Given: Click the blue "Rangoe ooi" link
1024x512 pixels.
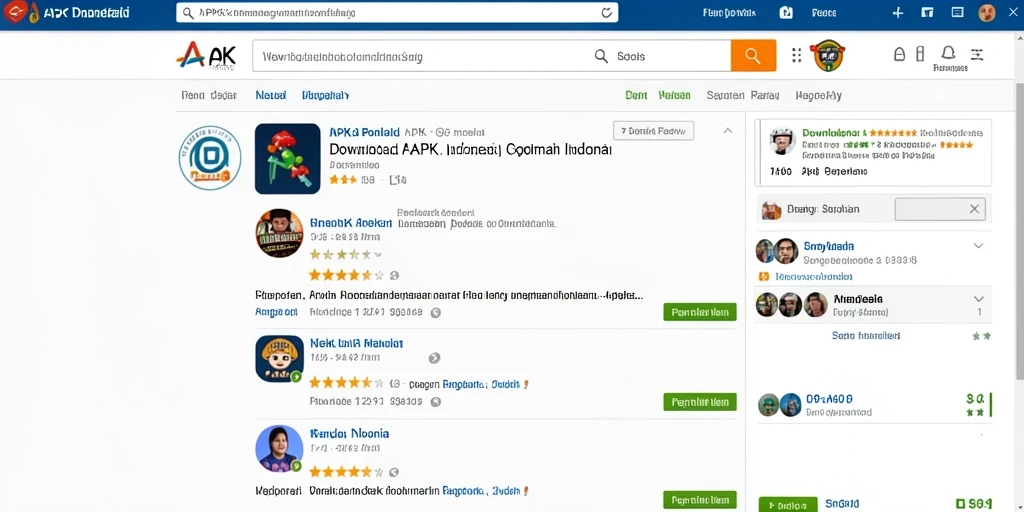Looking at the screenshot, I should coord(276,312).
